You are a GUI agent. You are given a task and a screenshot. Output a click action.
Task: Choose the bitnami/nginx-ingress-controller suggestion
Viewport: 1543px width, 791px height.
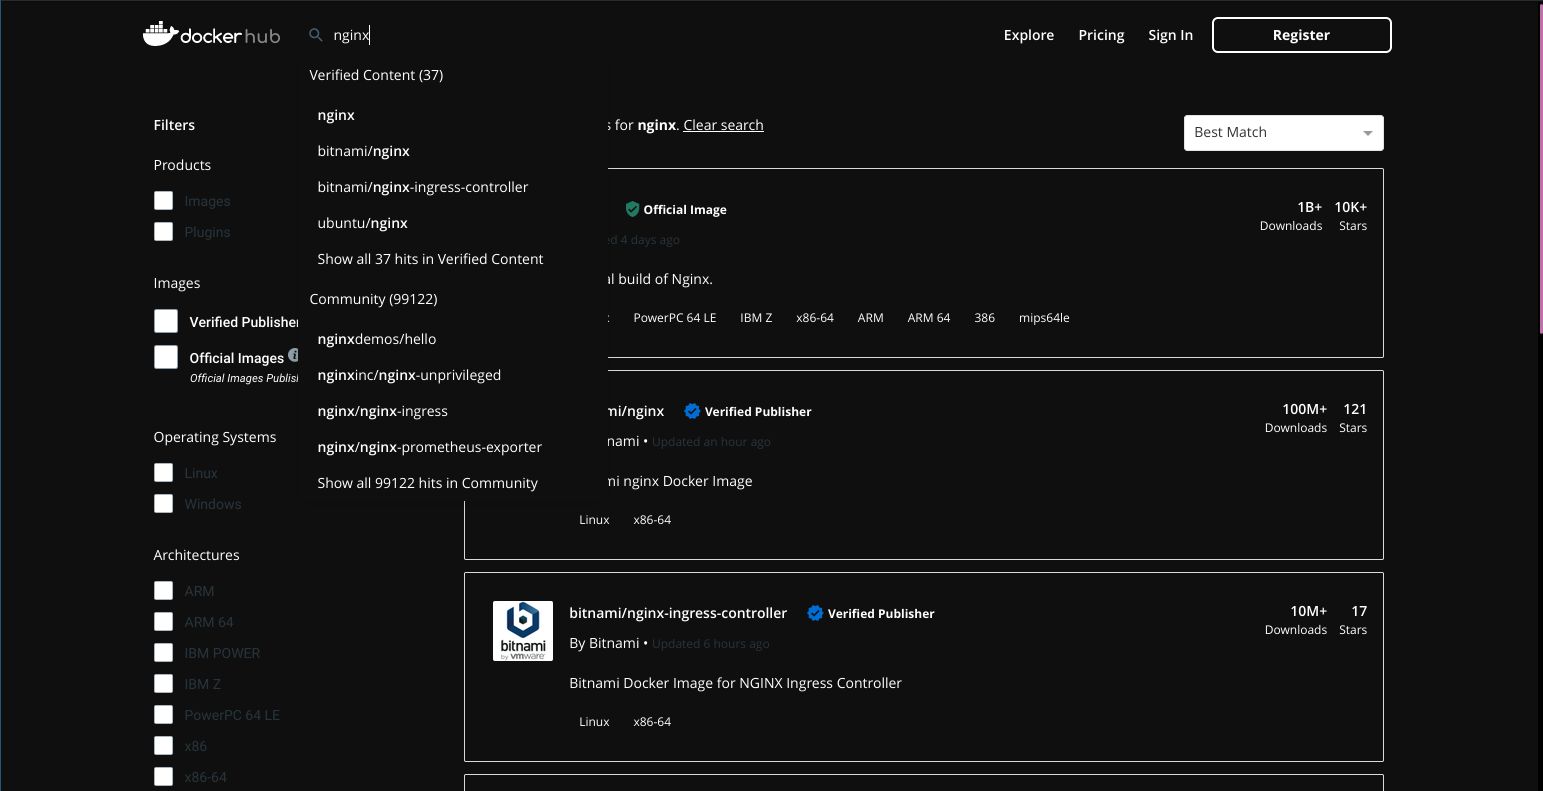[x=423, y=187]
